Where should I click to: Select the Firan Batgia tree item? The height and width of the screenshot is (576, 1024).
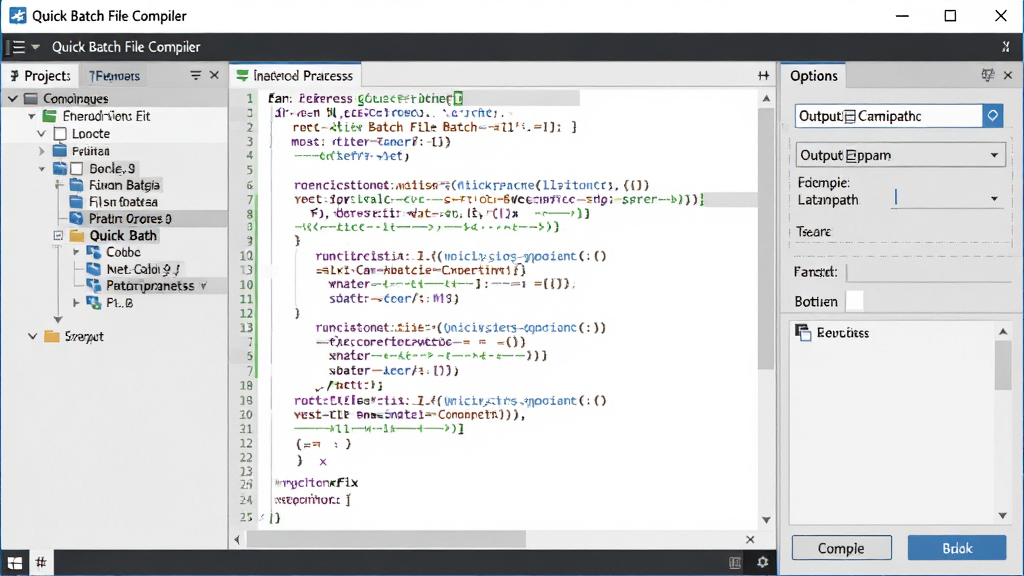tap(124, 185)
